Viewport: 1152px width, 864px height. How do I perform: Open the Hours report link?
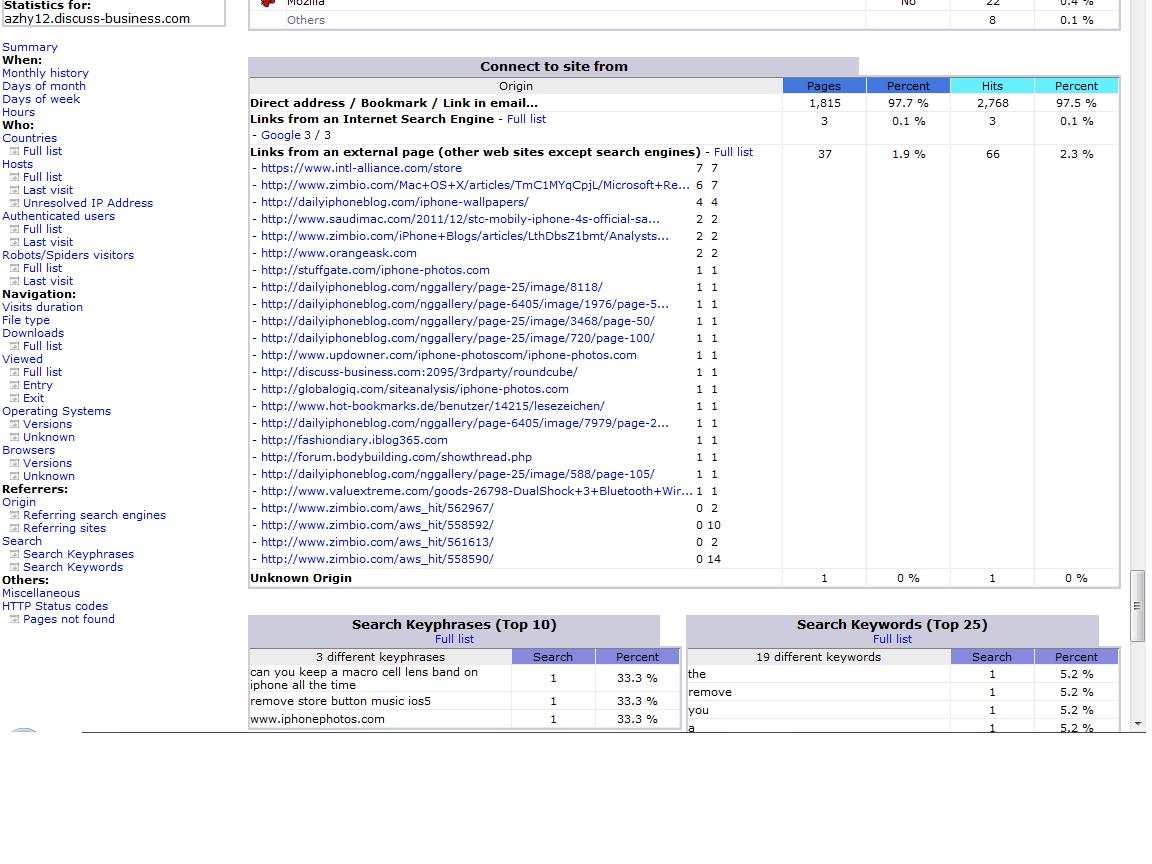18,112
